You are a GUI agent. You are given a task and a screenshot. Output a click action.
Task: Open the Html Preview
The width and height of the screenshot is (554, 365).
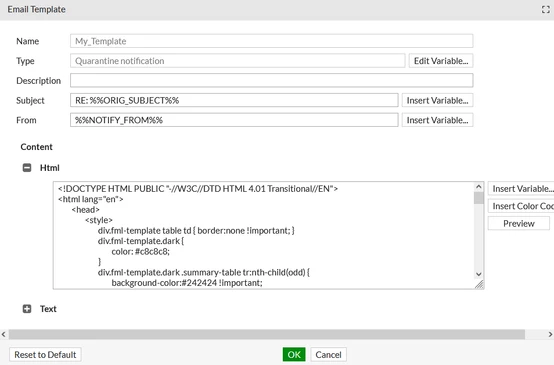click(x=519, y=223)
